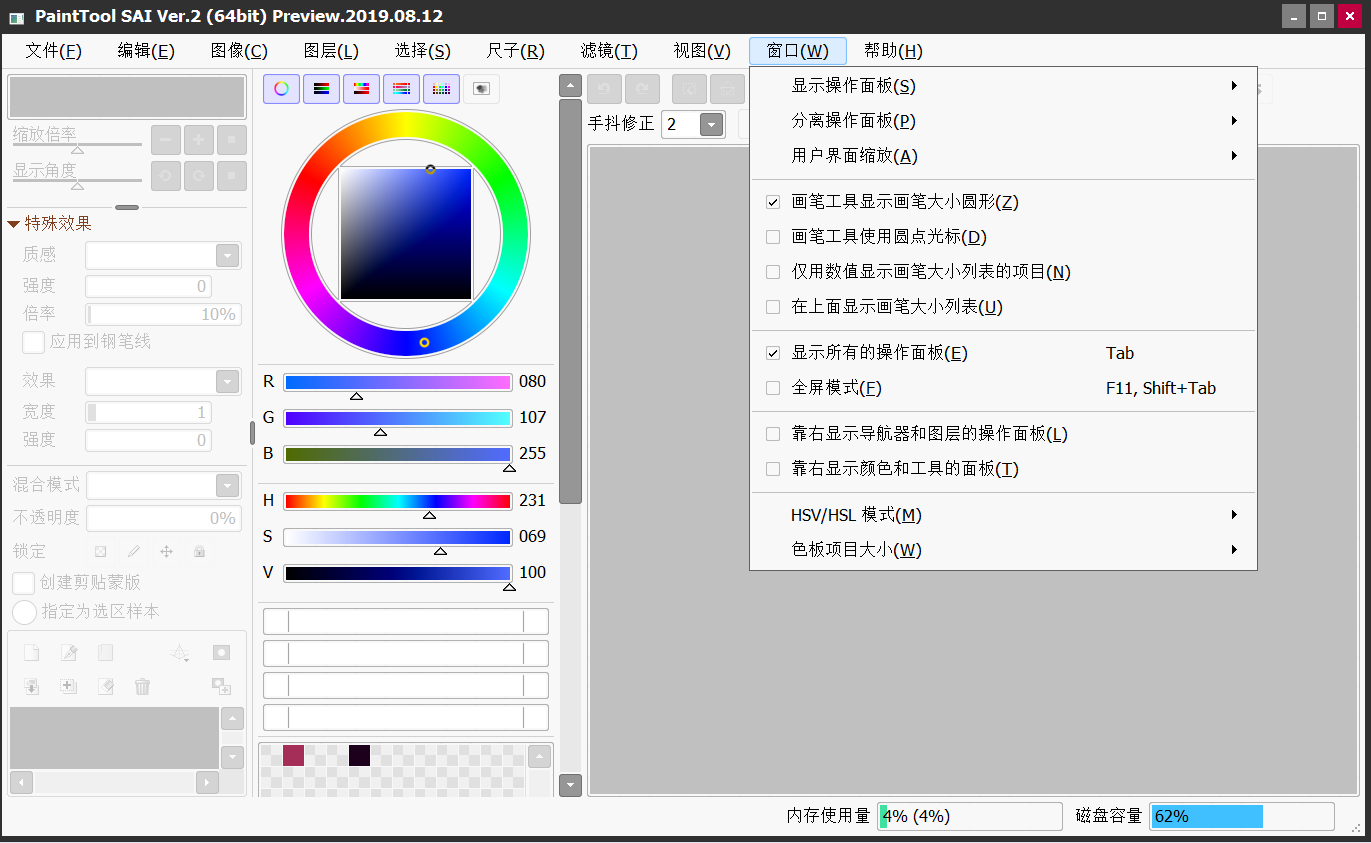The height and width of the screenshot is (843, 1371).
Task: Click the new layer folder icon
Action: 106,653
